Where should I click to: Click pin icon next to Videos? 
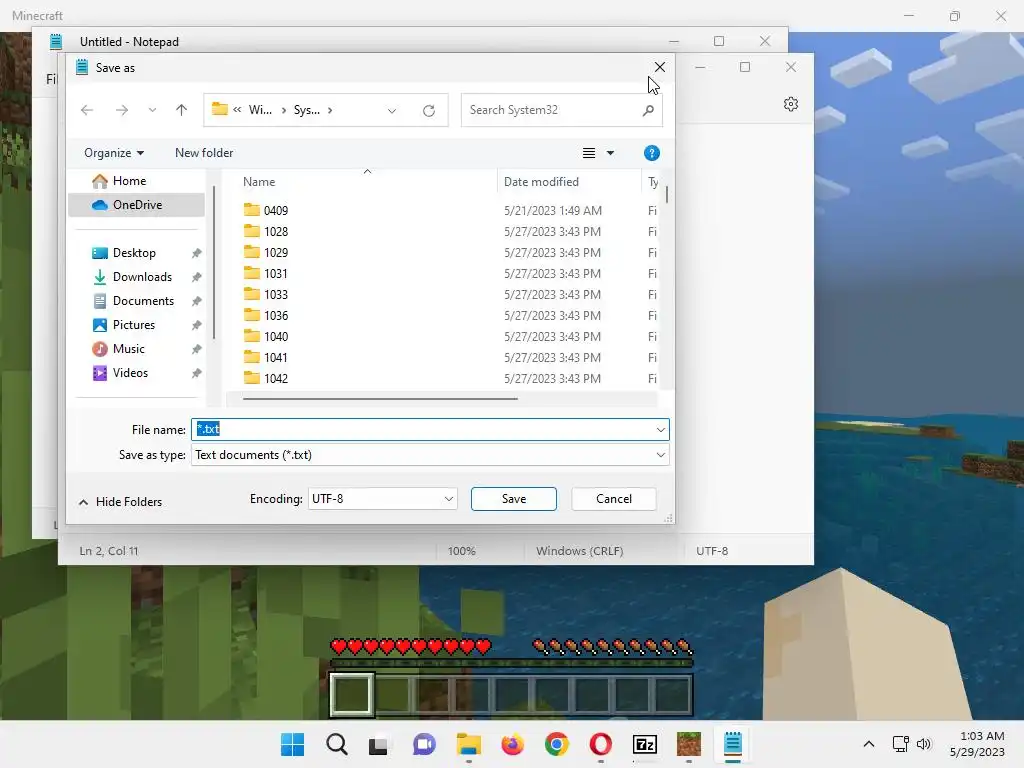click(x=196, y=374)
